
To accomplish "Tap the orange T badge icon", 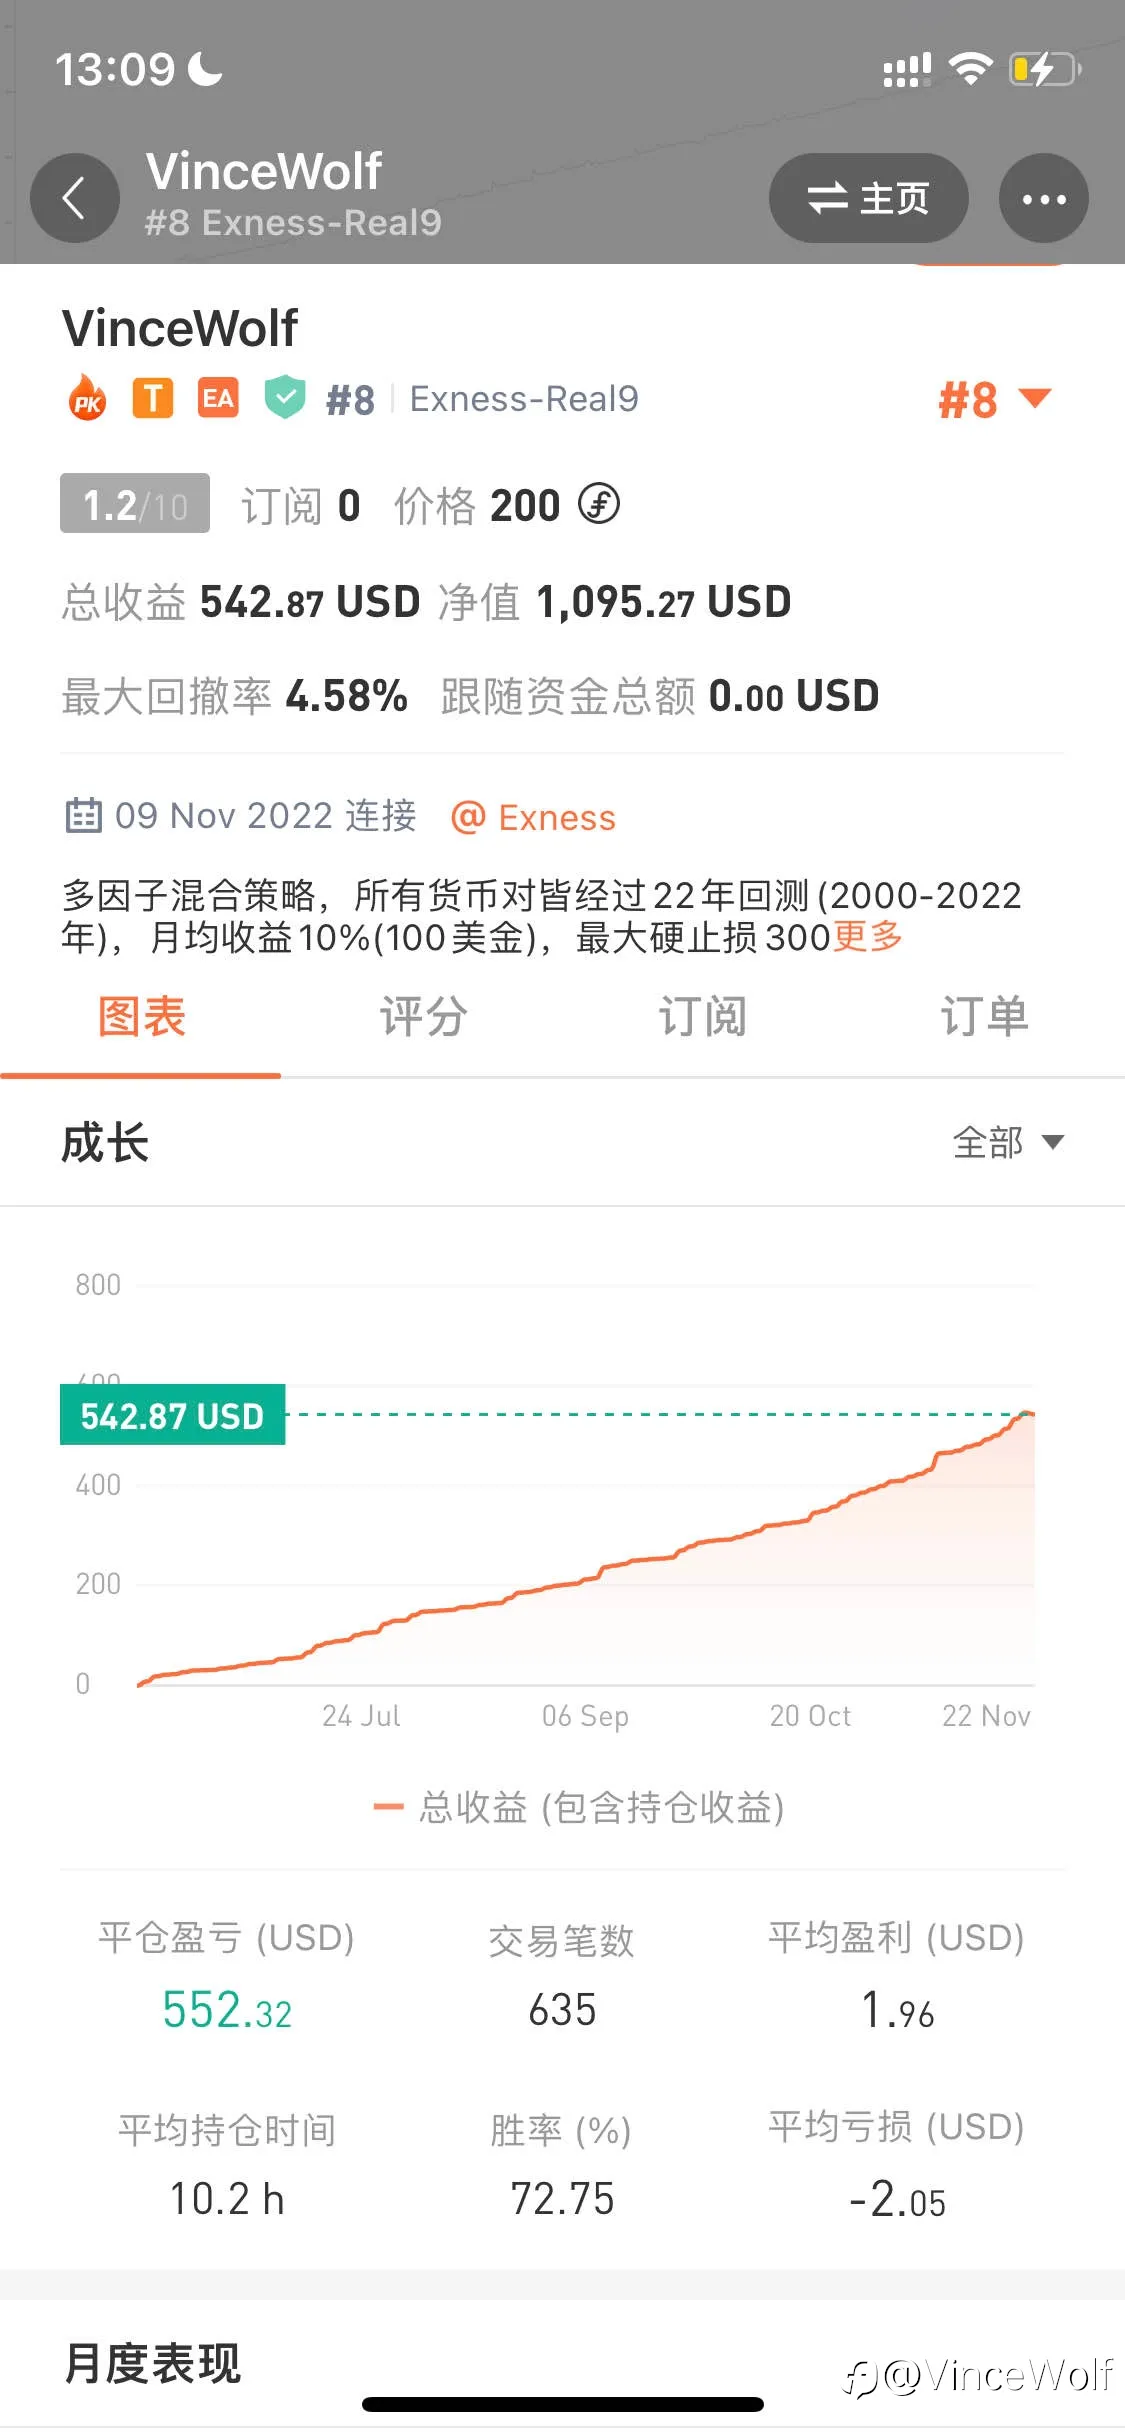I will pos(153,398).
